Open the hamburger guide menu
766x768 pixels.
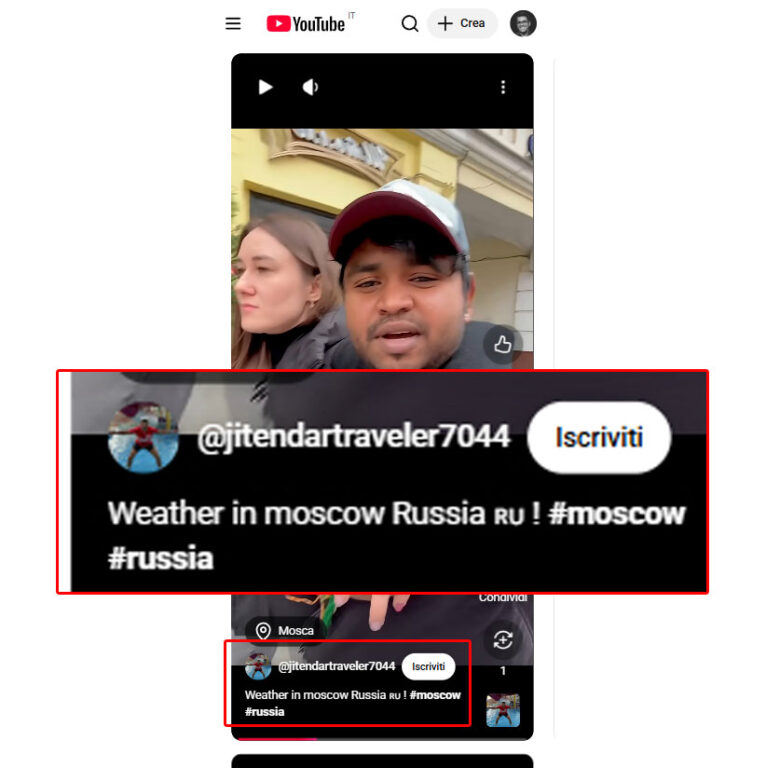[233, 24]
